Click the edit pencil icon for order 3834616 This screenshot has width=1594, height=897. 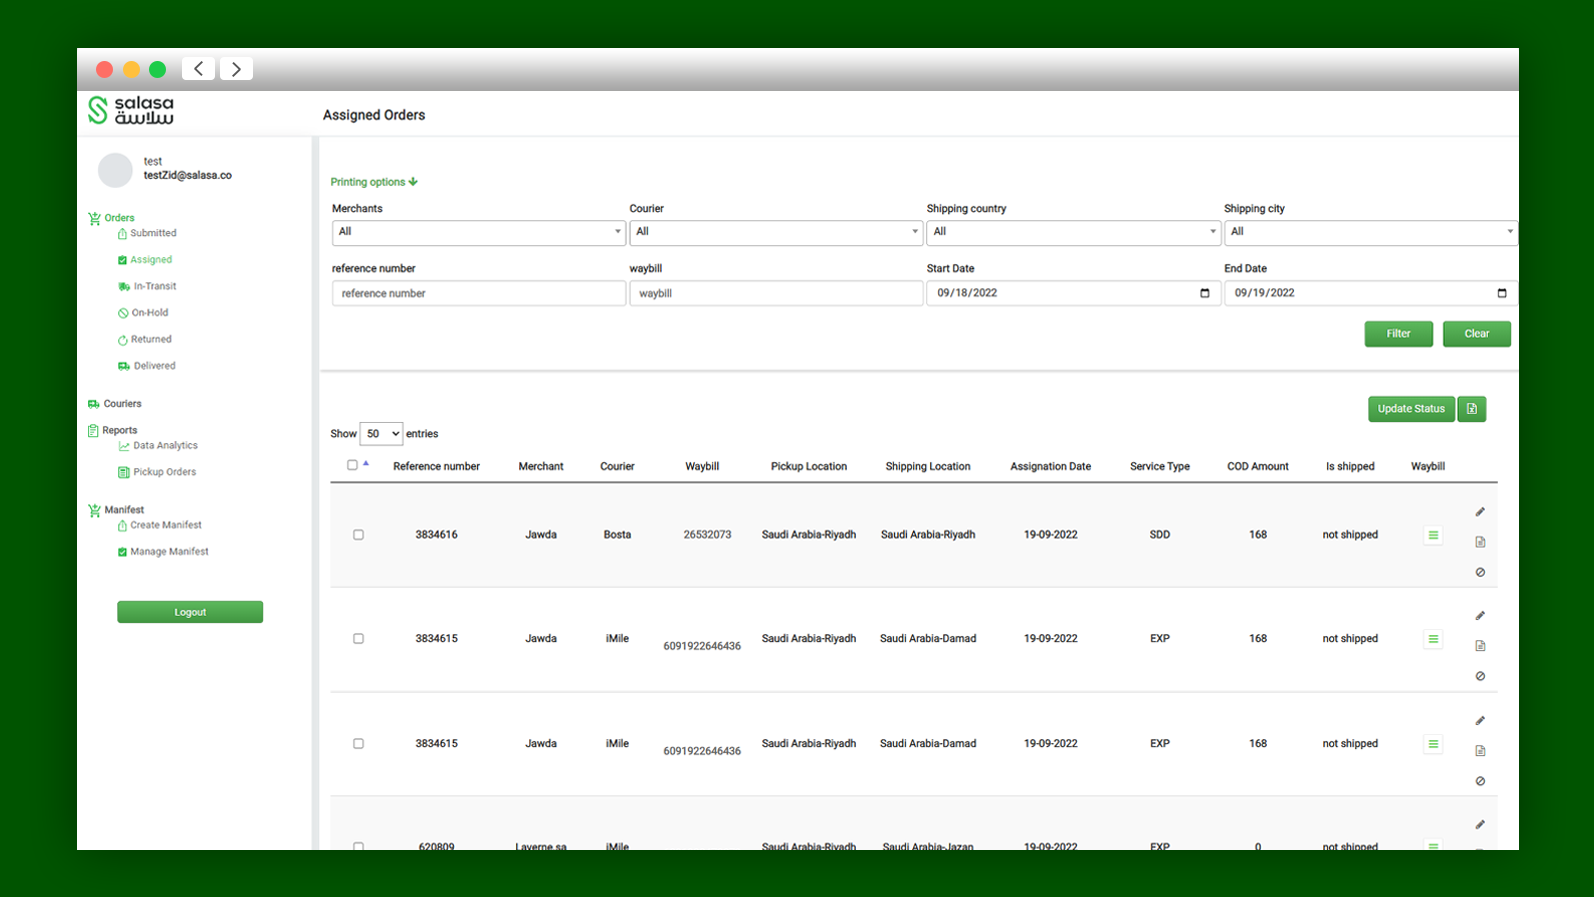(1480, 512)
